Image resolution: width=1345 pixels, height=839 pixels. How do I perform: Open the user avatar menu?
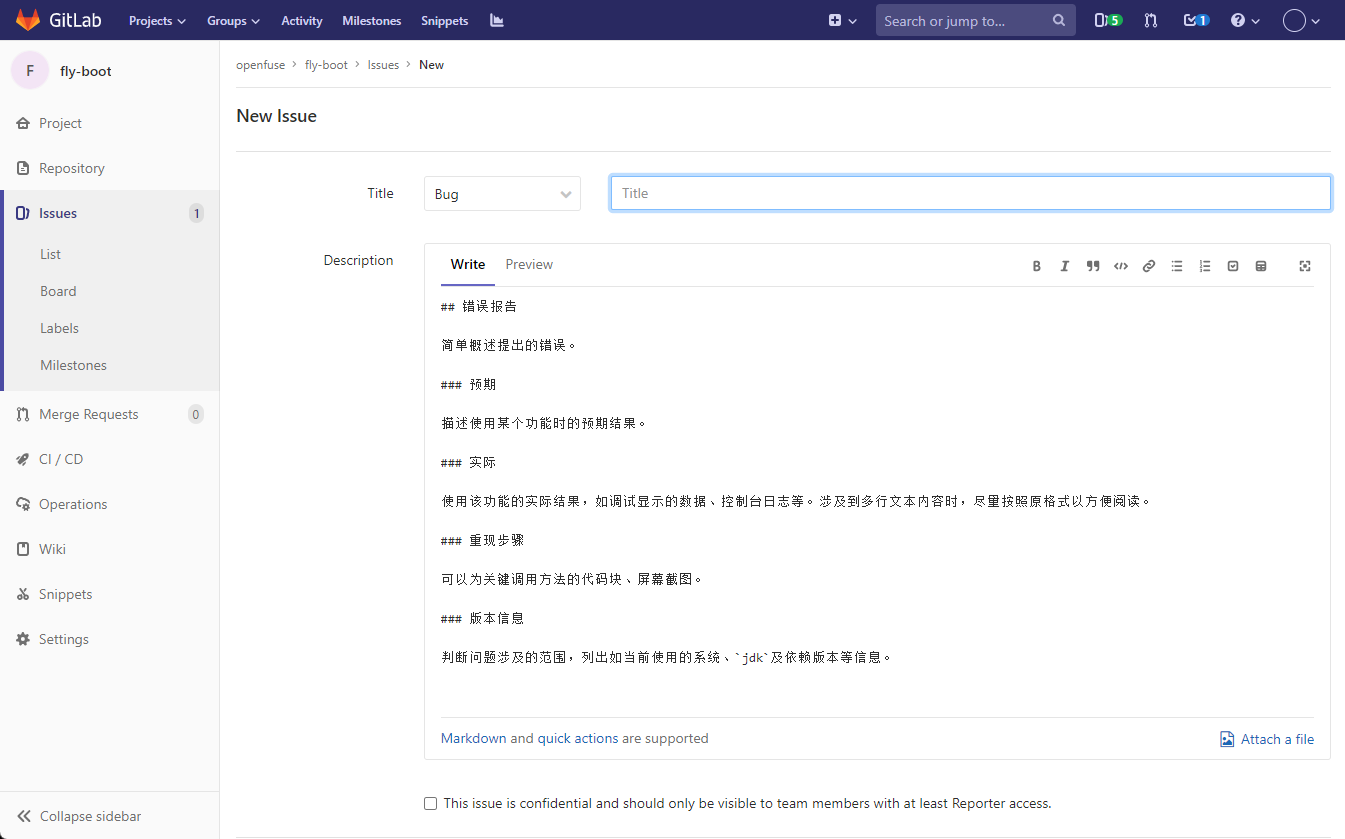tap(1301, 20)
